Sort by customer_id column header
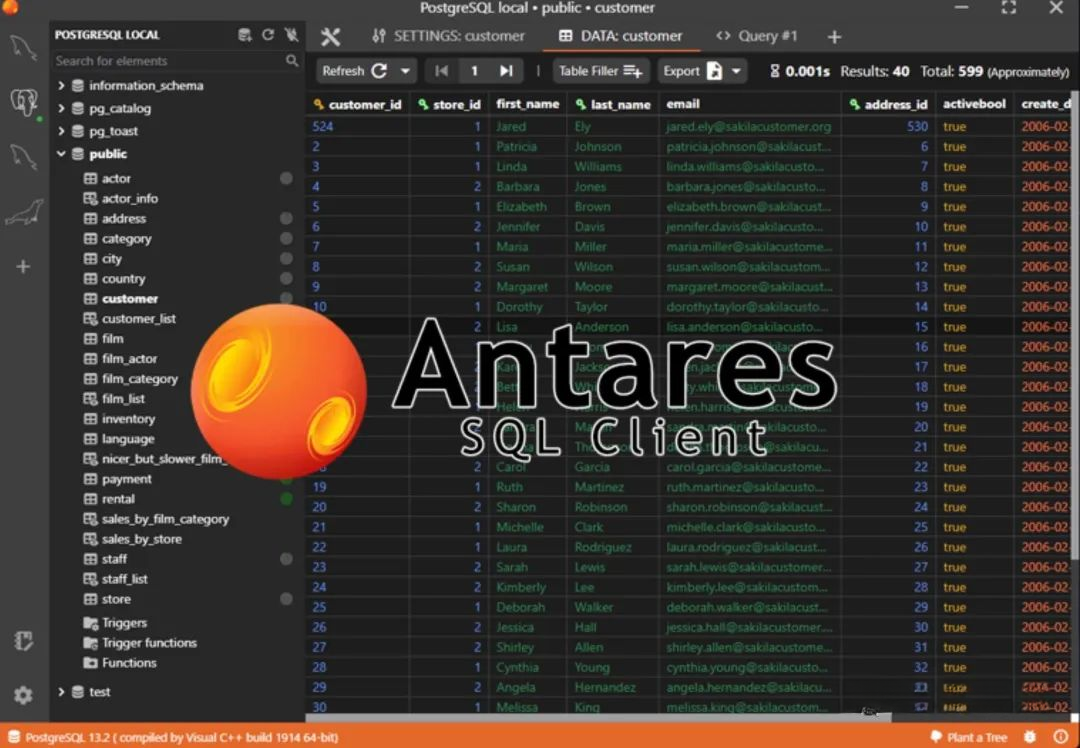The image size is (1080, 748). (357, 104)
